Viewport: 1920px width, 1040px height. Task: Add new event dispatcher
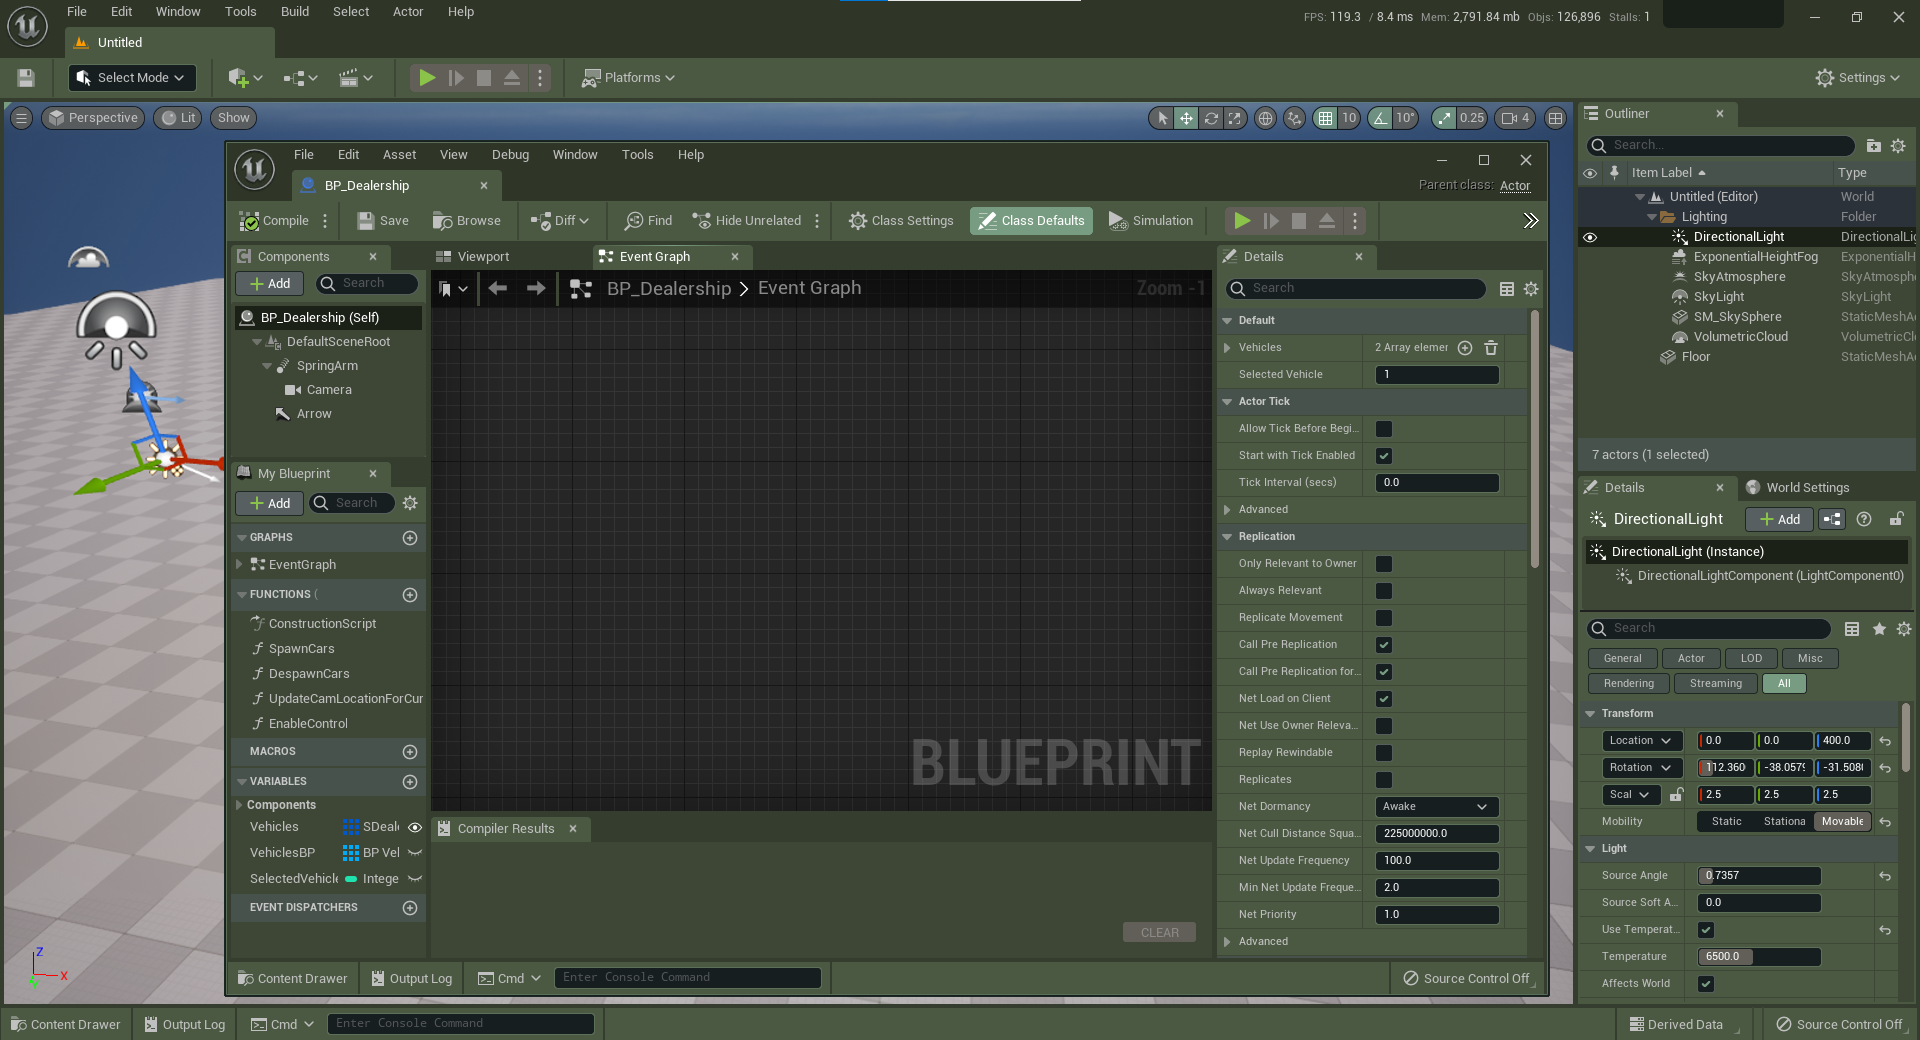(x=410, y=908)
